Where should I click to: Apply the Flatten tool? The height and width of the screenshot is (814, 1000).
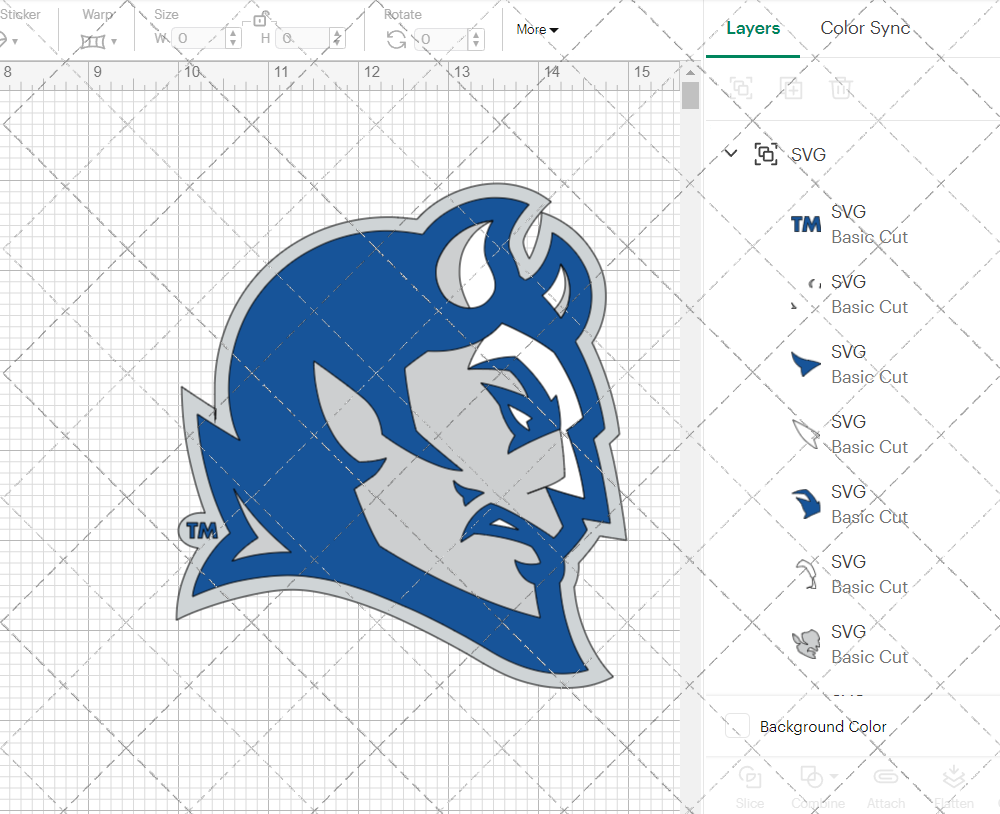(x=953, y=786)
